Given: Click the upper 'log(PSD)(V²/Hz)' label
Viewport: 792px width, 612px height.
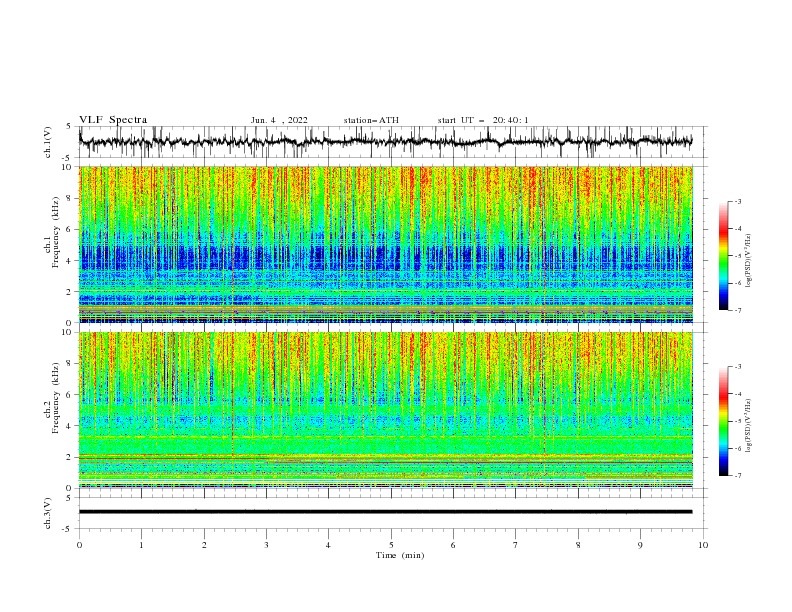Looking at the screenshot, I should pos(749,261).
